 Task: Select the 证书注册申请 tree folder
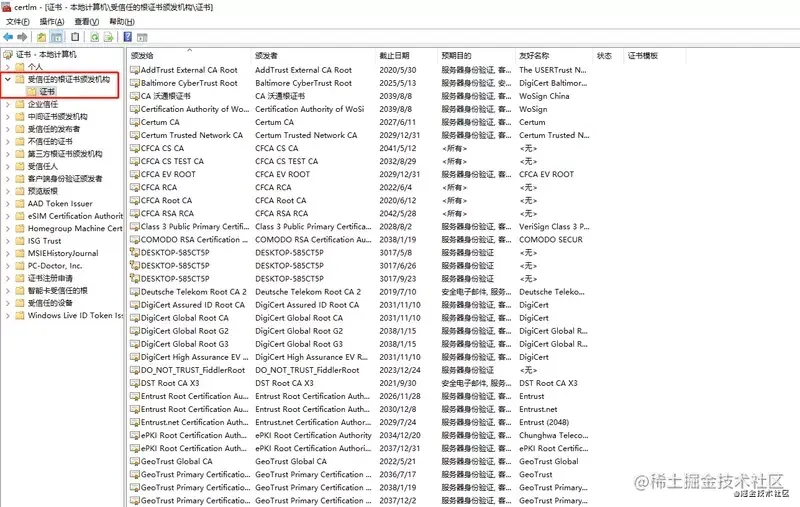50,278
